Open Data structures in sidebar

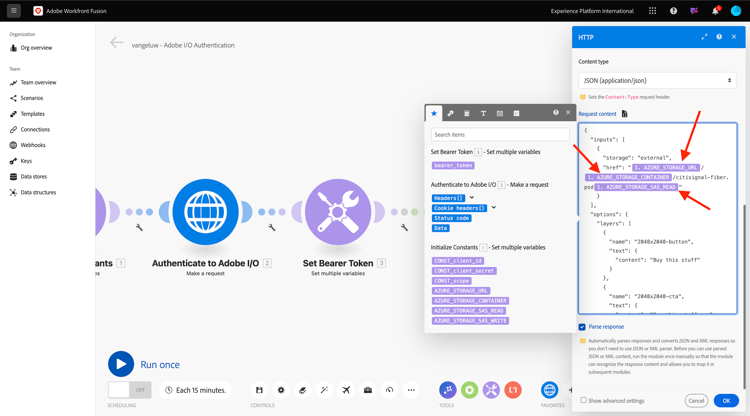(x=33, y=192)
